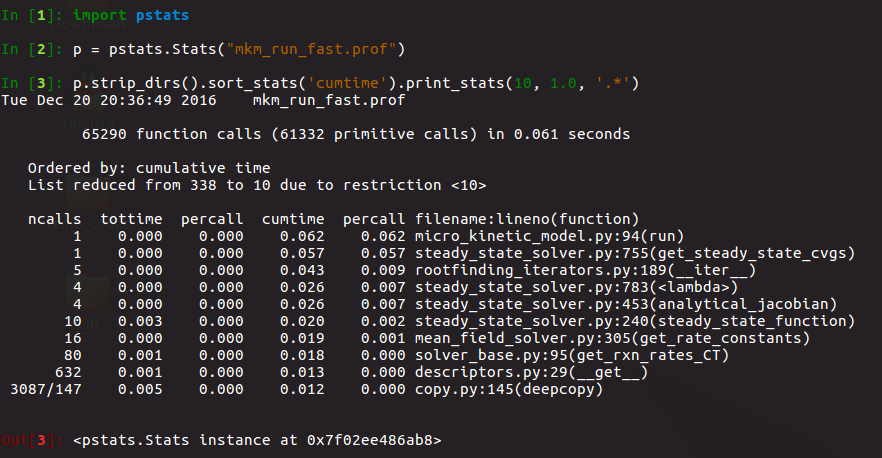Click the Out[3] pstats.Stats instance output
882x458 pixels.
257,440
